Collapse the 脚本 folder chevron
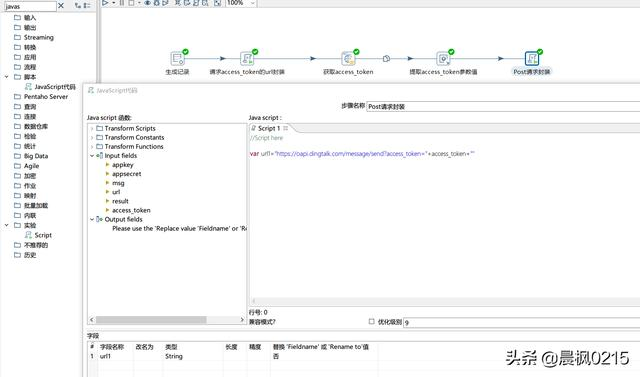 (7, 77)
